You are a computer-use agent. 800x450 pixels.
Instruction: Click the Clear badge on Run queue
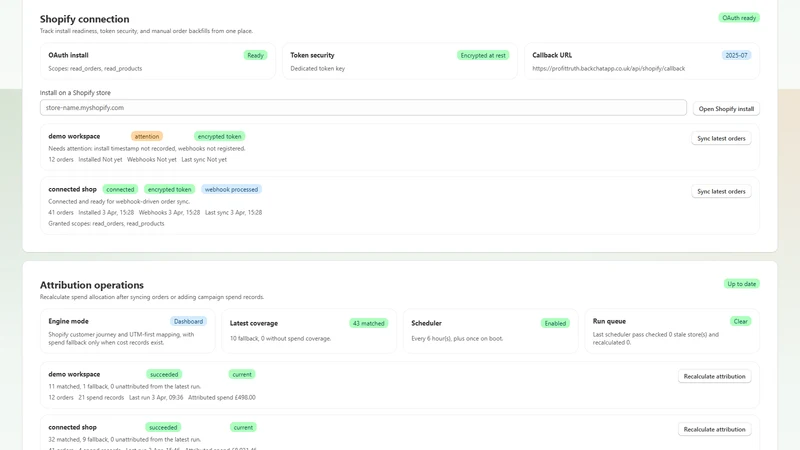(740, 321)
